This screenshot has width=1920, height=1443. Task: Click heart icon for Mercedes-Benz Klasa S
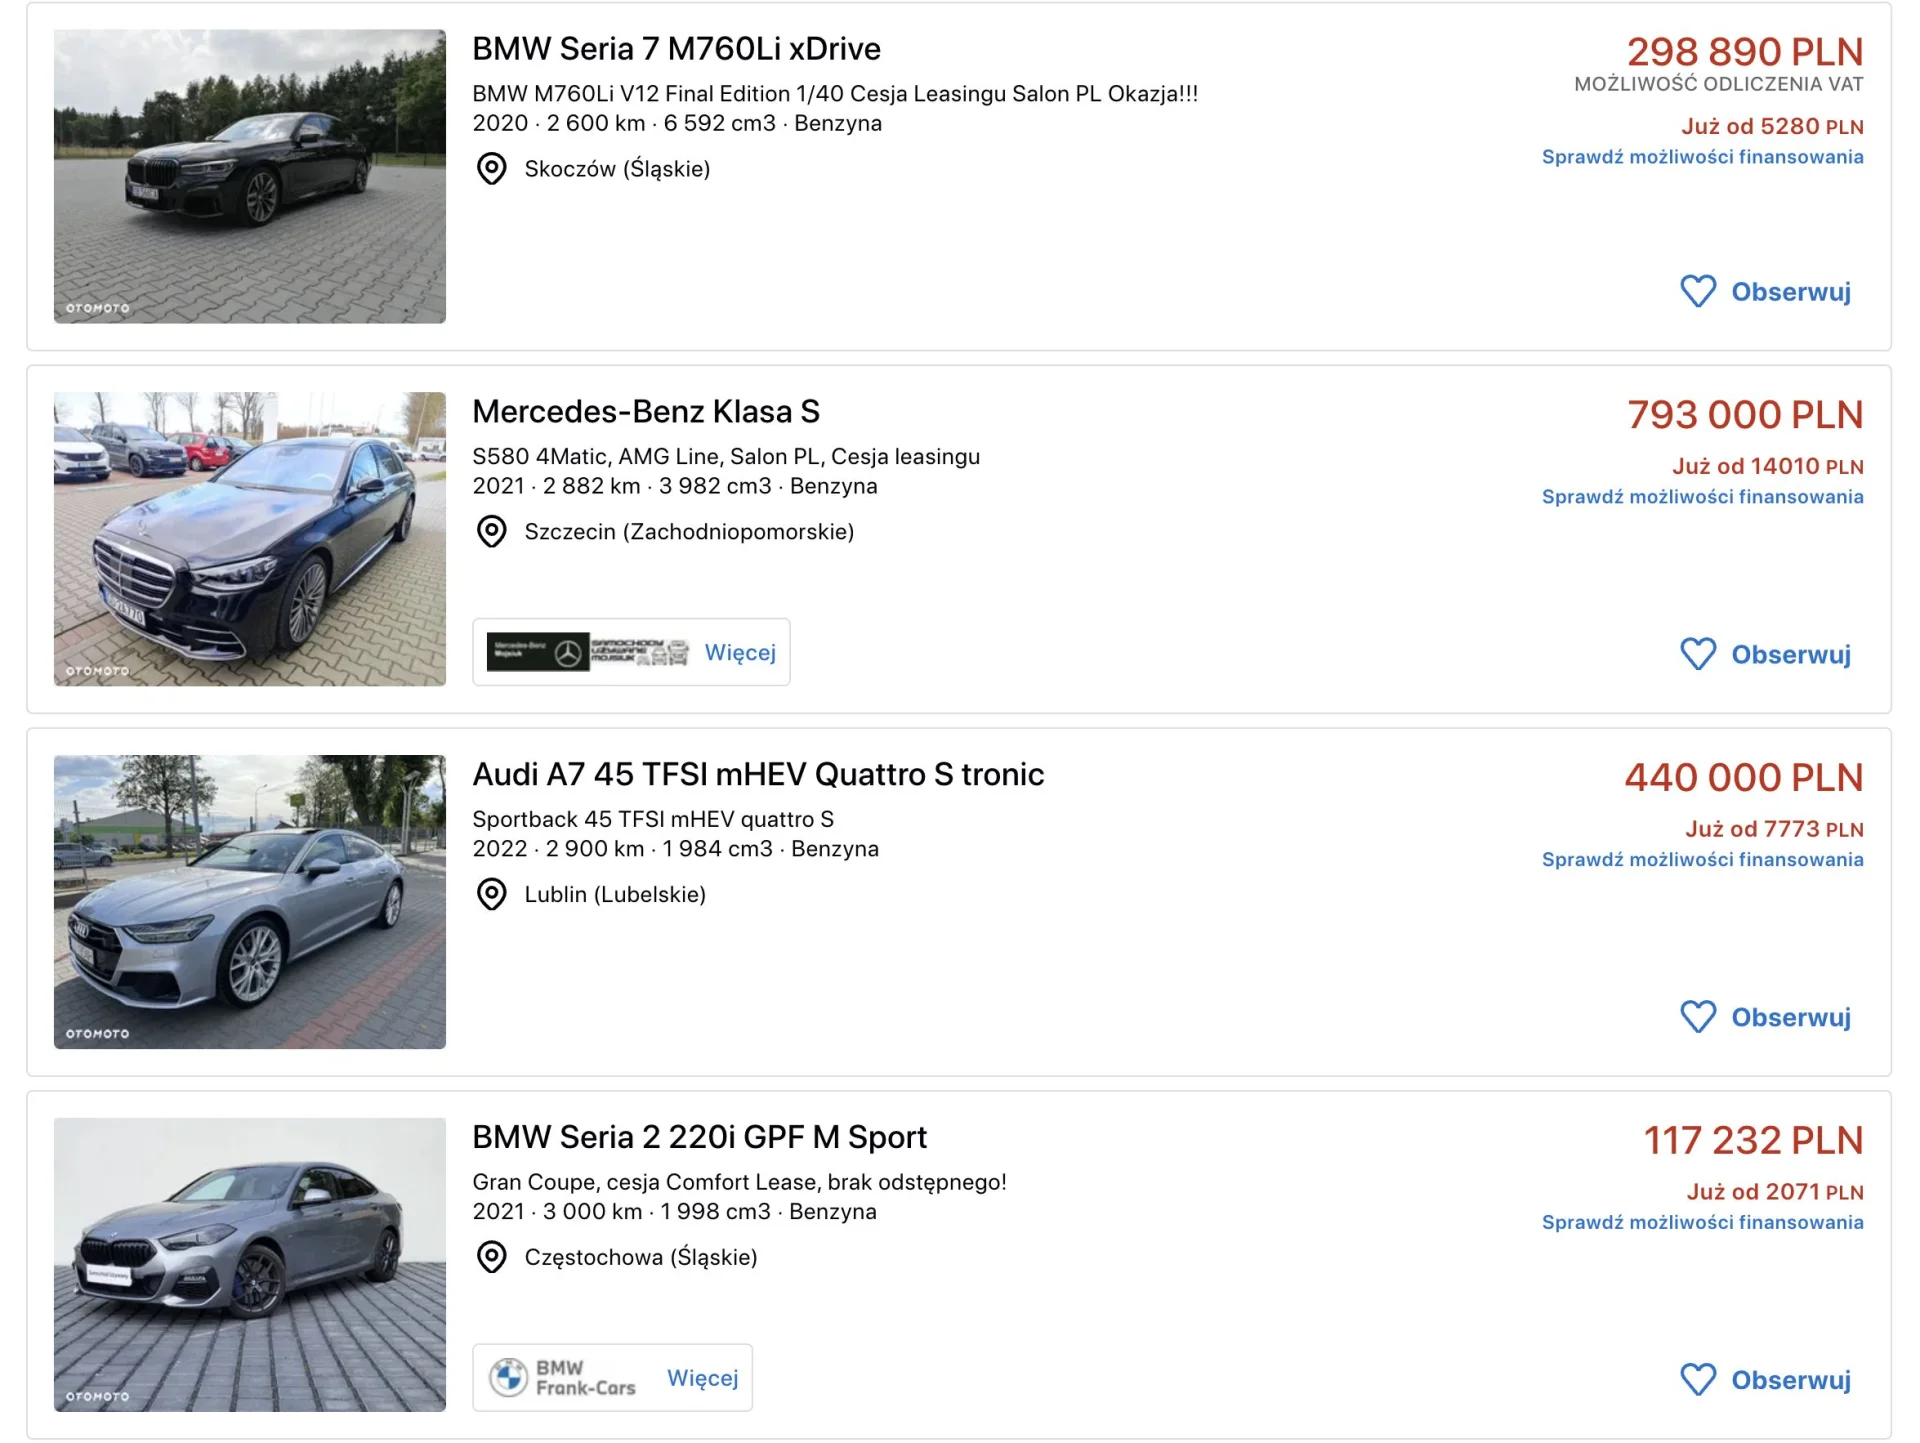(1698, 655)
